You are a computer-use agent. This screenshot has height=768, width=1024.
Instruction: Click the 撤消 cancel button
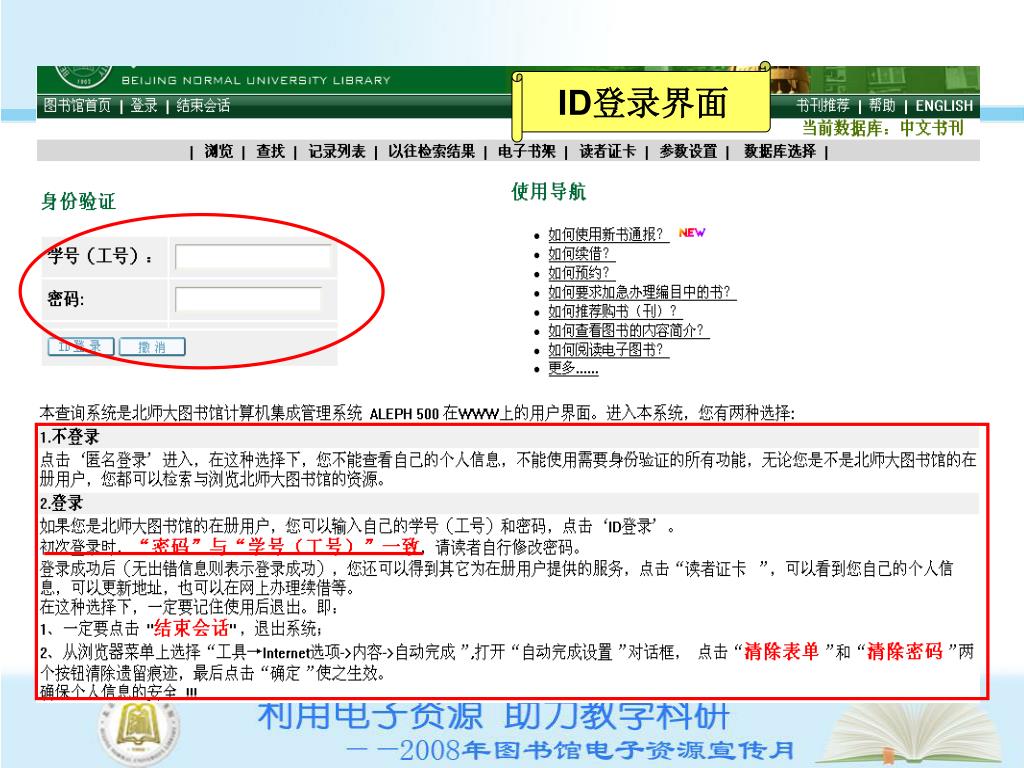click(152, 347)
